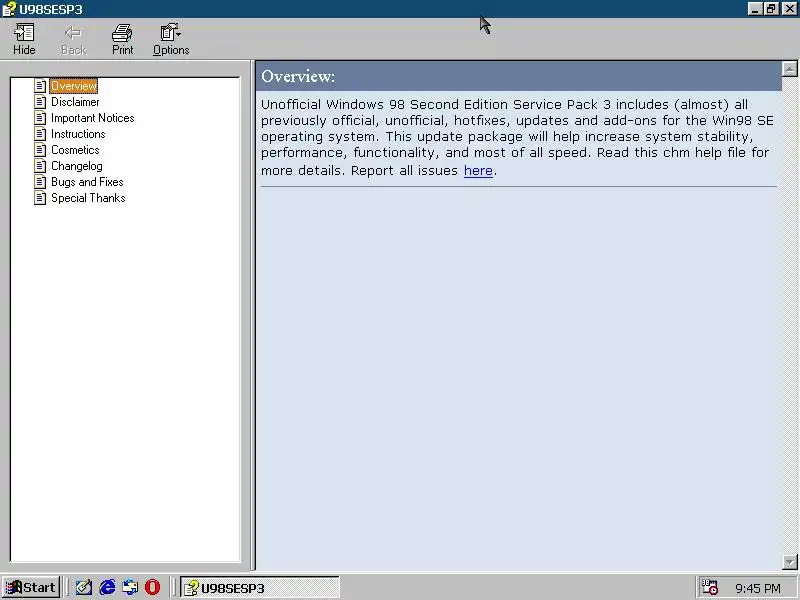Click the page icon beside Cosmetics

pos(40,150)
